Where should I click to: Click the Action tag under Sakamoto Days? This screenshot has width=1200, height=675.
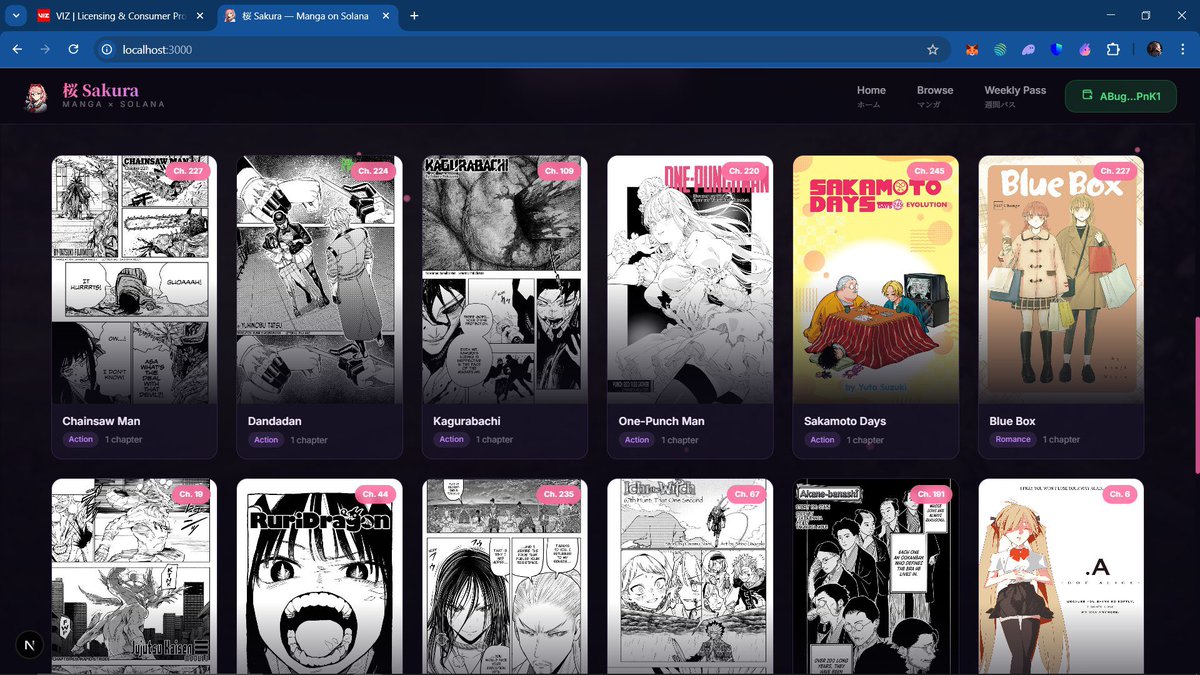[x=822, y=440]
